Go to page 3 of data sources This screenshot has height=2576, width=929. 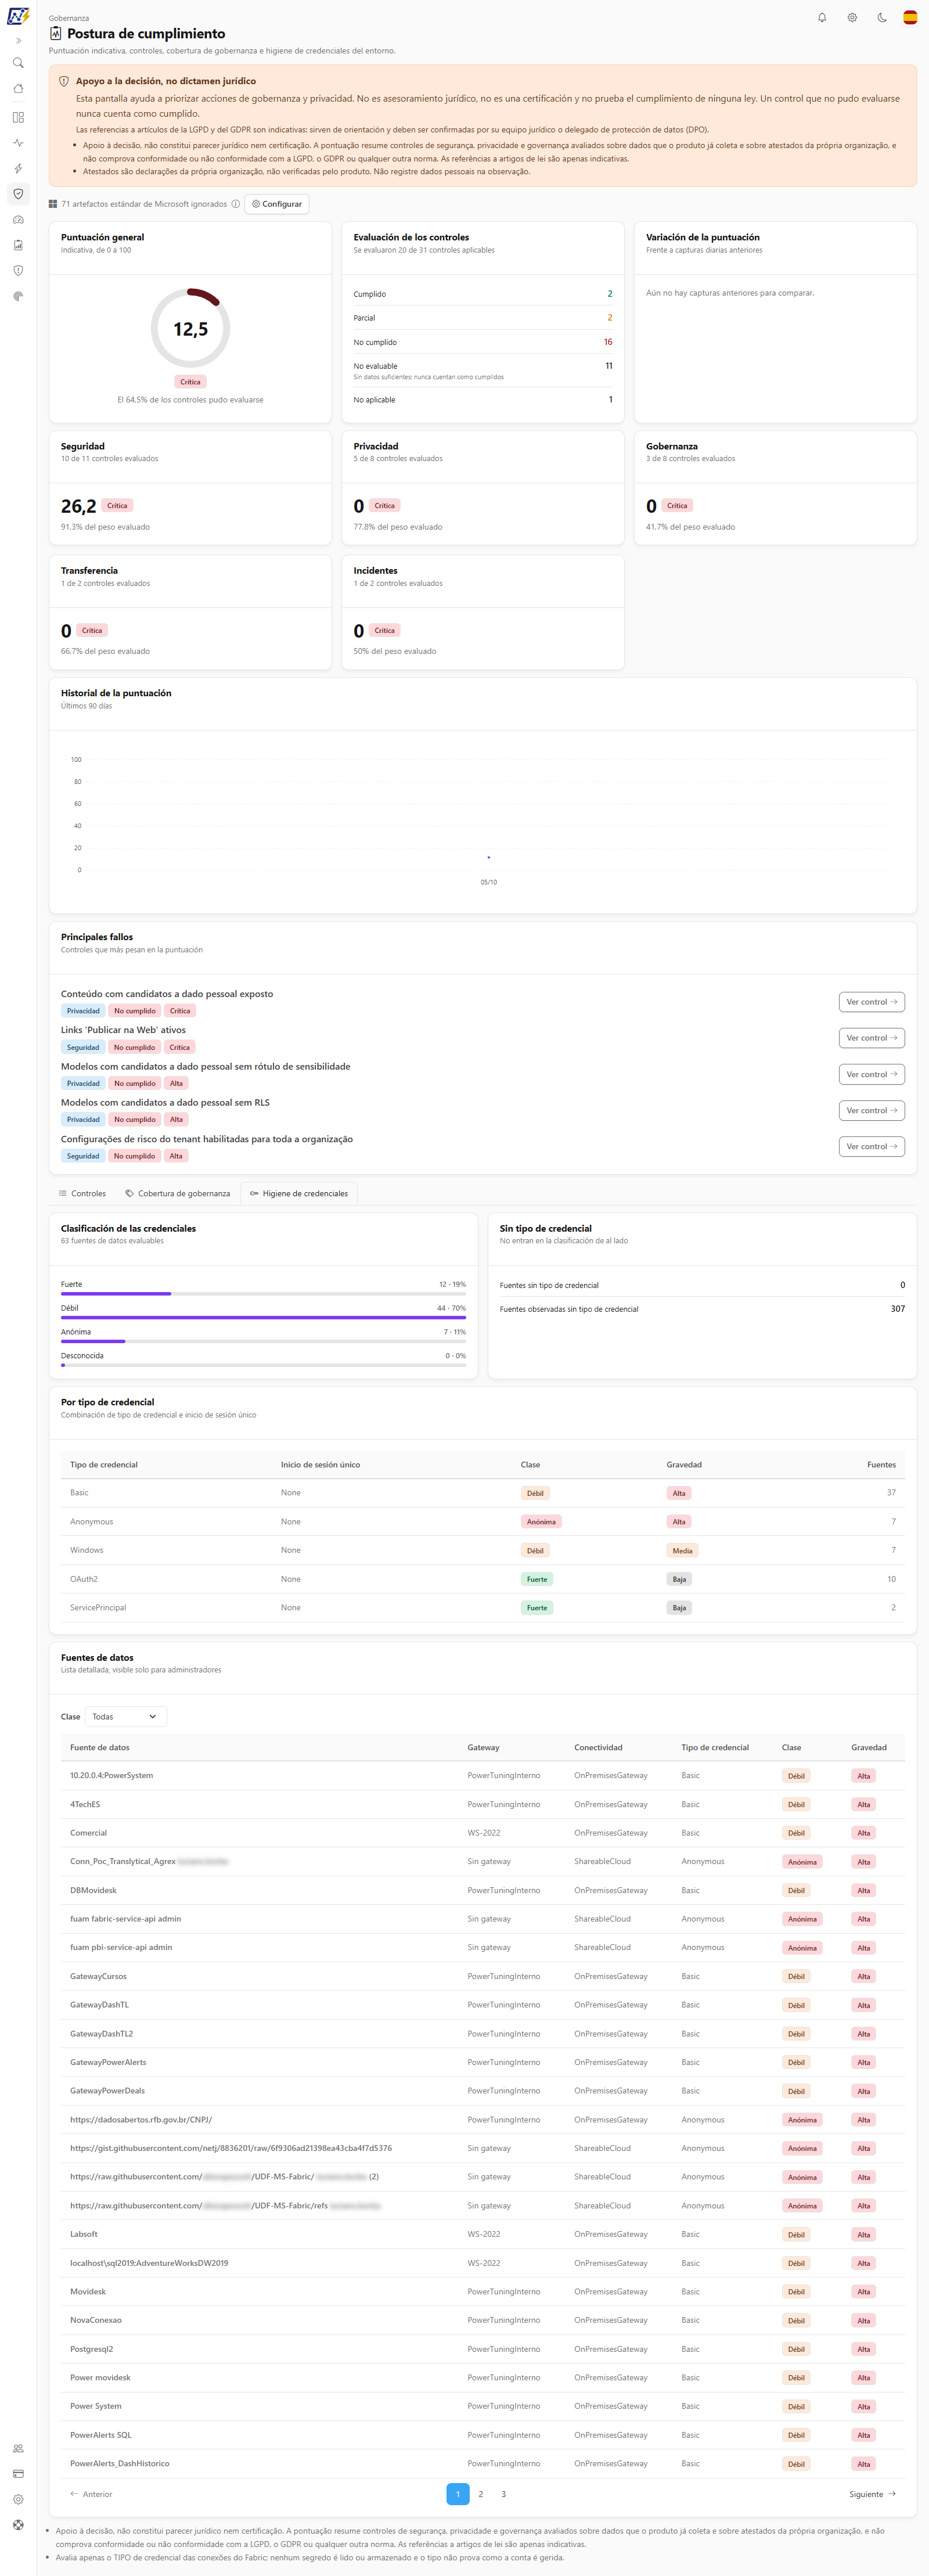tap(504, 2494)
